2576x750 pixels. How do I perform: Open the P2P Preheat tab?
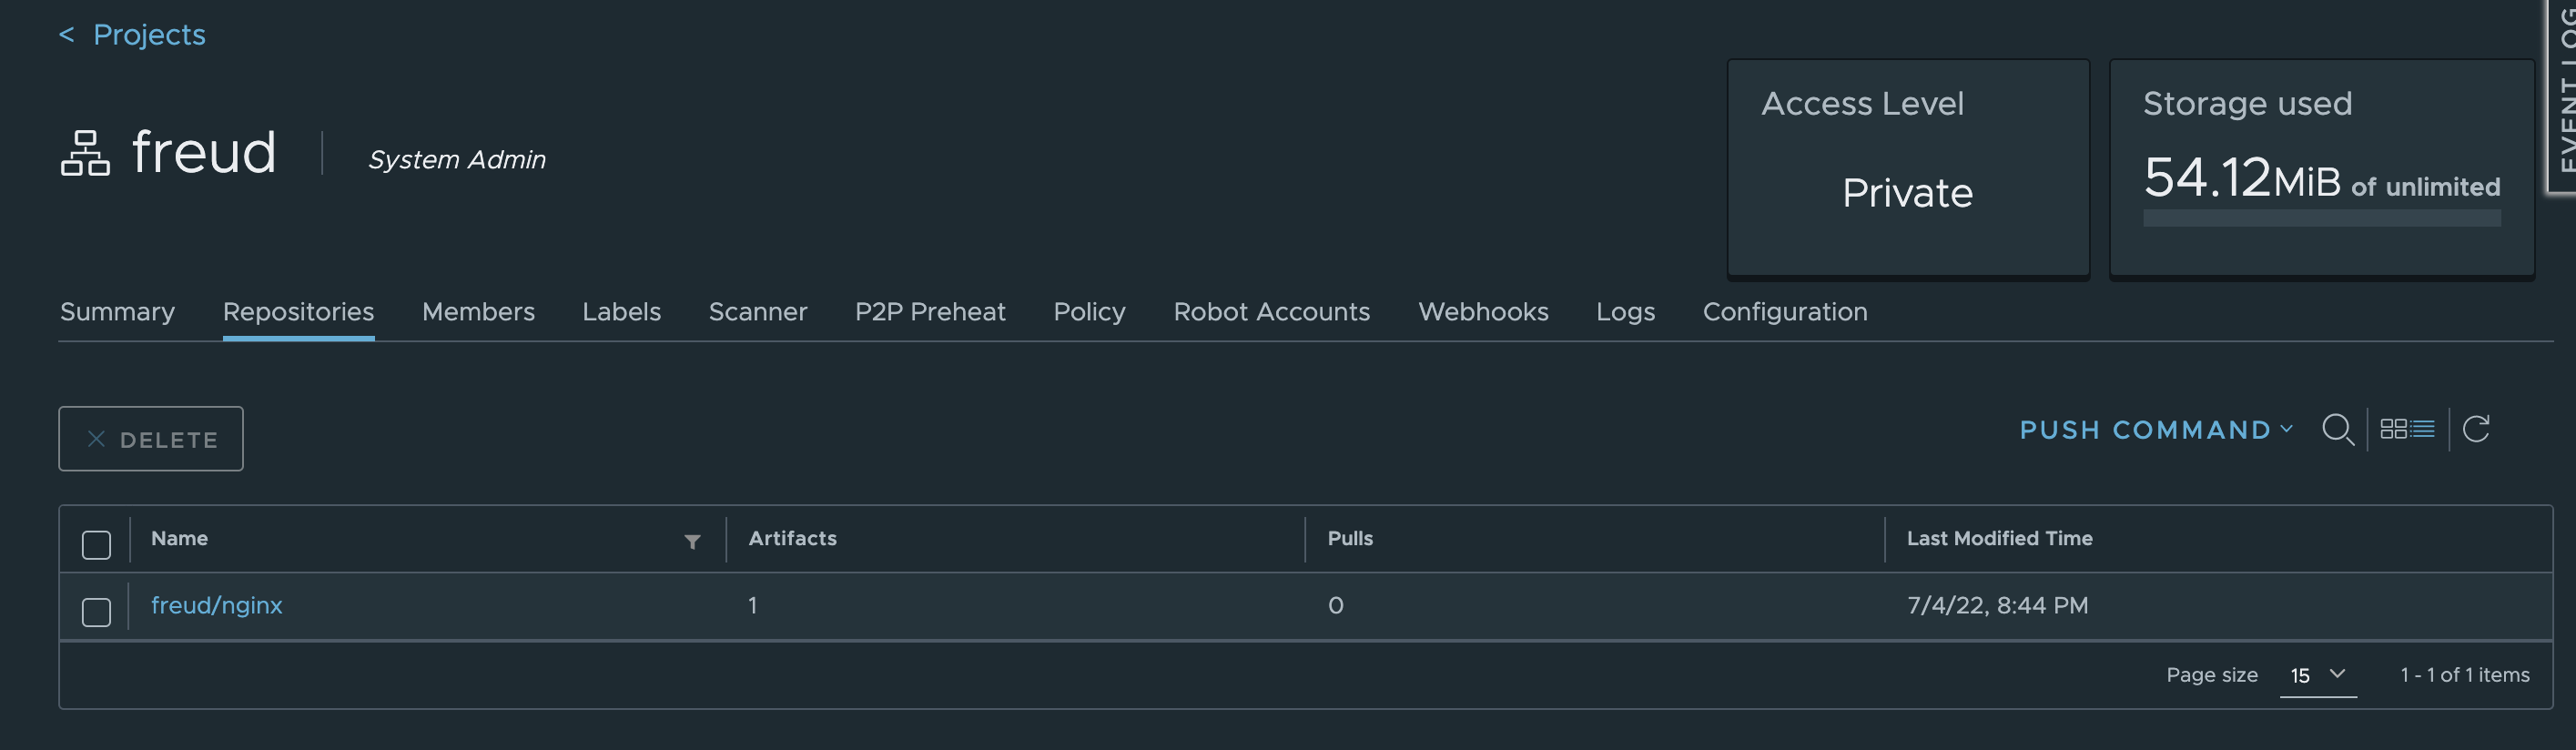(x=930, y=312)
